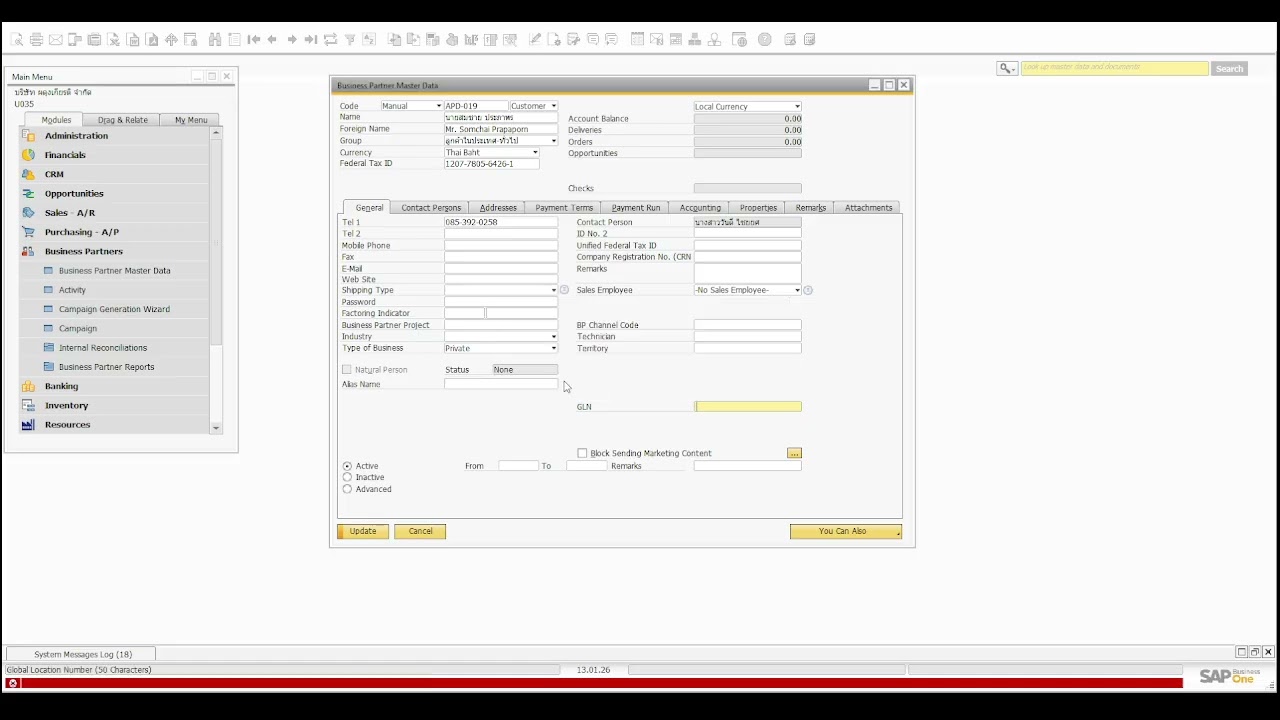Click the Business Partner Master Data menu icon

[x=48, y=271]
